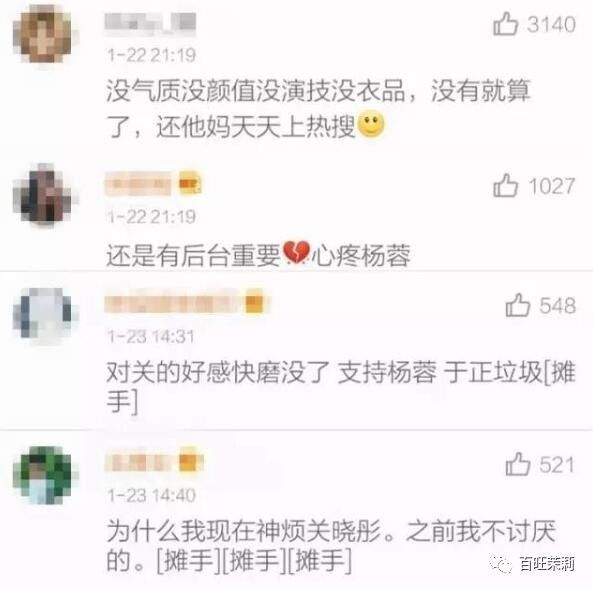Select the comment starting with '对关的好感快磨没了'
Screen dimensions: 593x589
coord(340,387)
